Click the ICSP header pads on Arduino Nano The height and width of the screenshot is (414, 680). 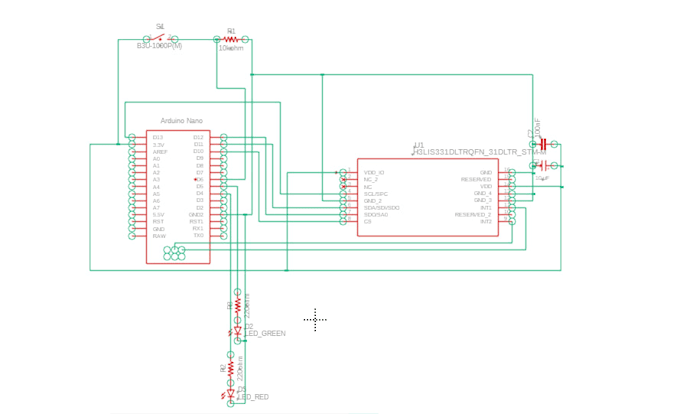coord(174,253)
